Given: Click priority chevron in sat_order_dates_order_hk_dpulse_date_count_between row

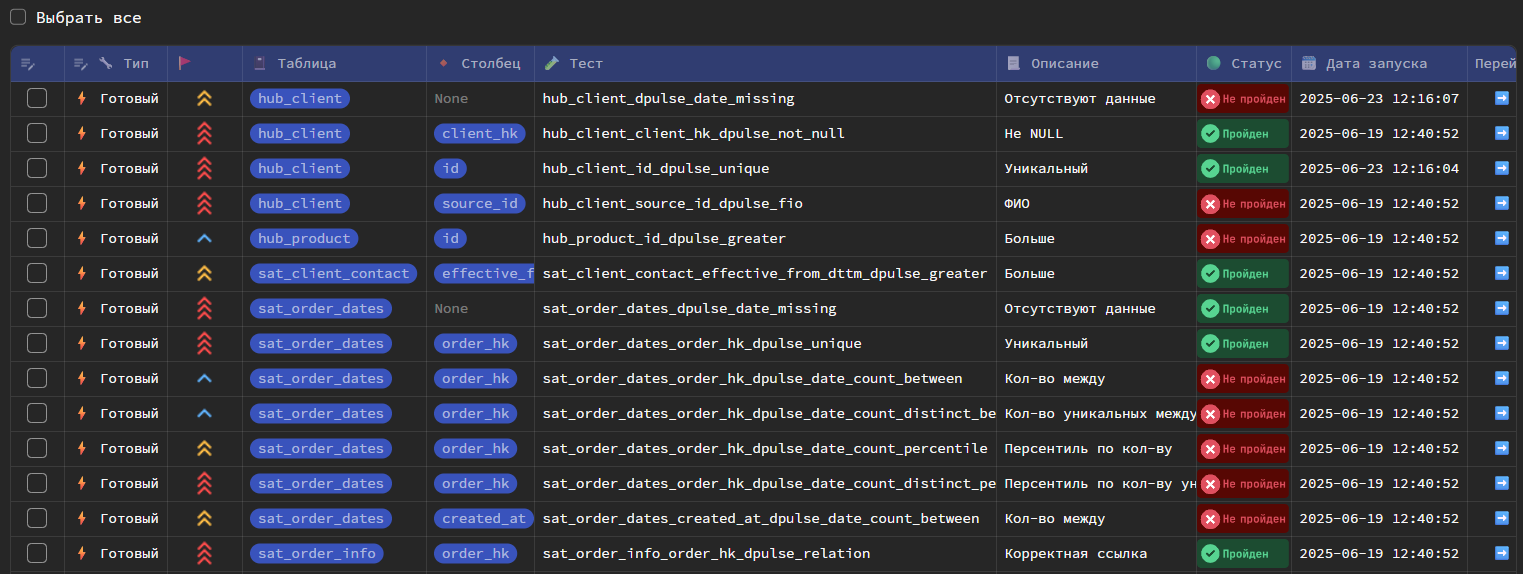Looking at the screenshot, I should (204, 378).
